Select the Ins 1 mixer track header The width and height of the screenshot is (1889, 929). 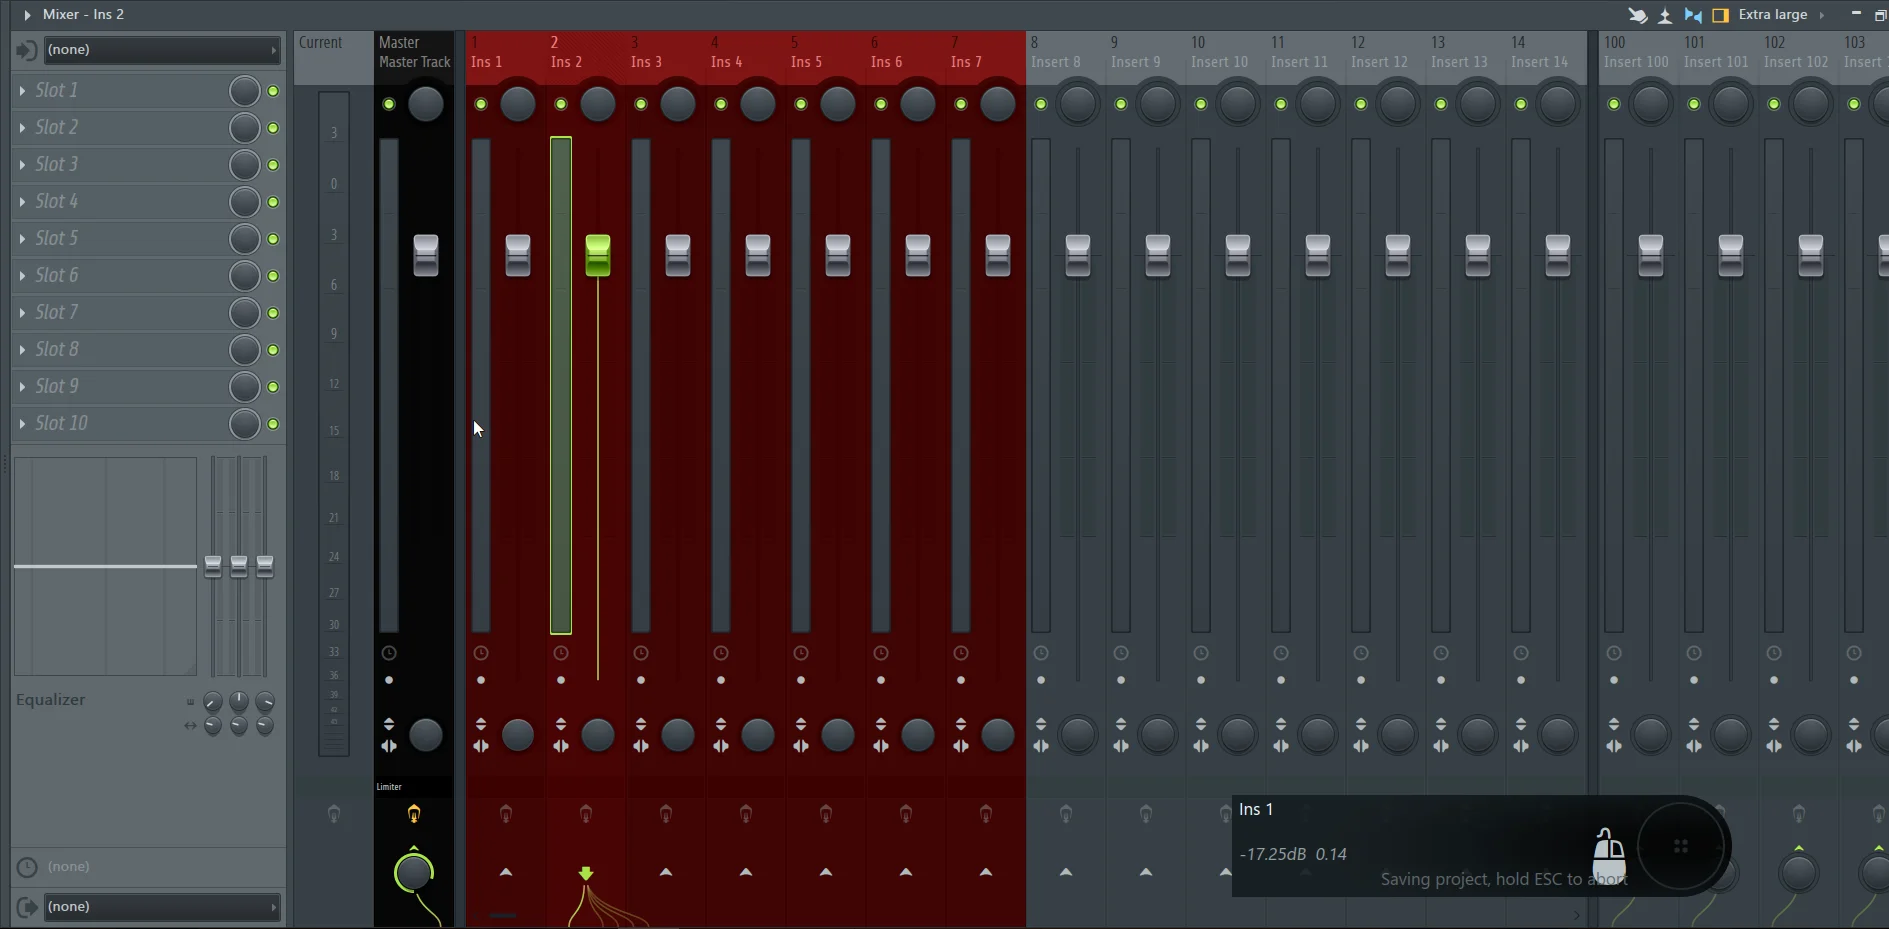[x=506, y=53]
